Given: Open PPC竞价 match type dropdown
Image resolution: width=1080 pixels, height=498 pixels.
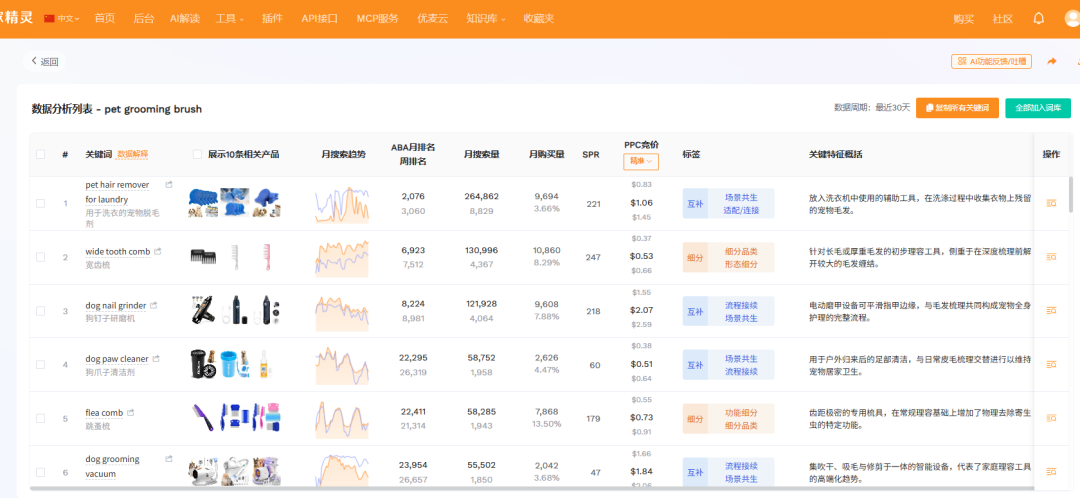Looking at the screenshot, I should pyautogui.click(x=641, y=161).
